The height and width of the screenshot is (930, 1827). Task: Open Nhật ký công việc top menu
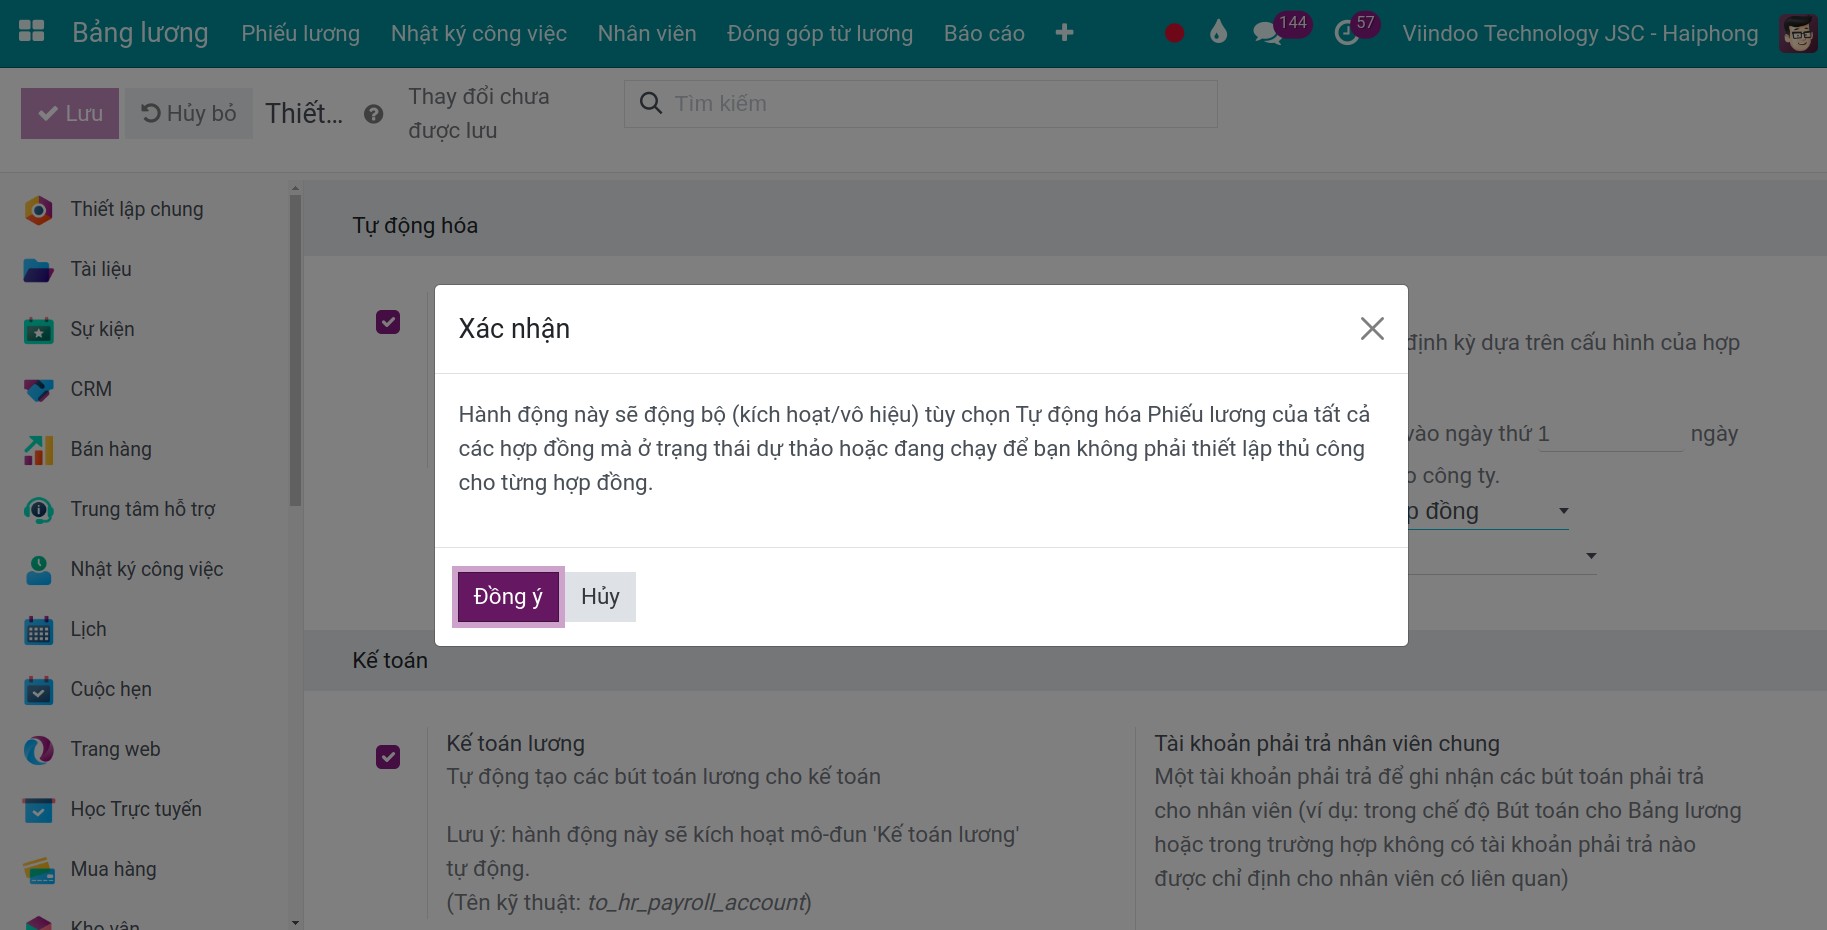pos(479,33)
